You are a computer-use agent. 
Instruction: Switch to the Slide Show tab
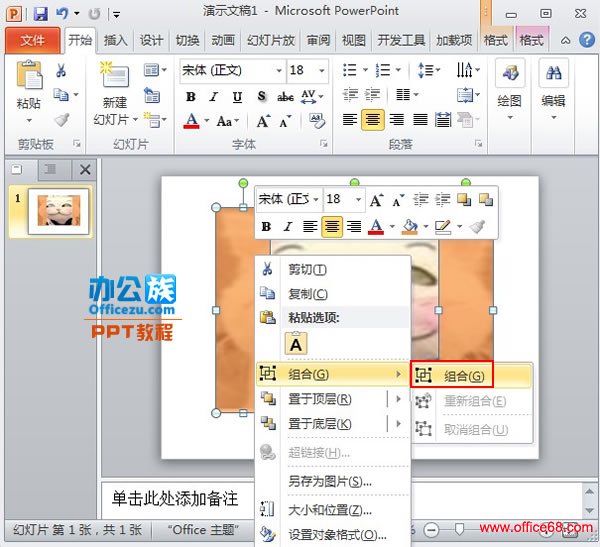click(x=271, y=40)
